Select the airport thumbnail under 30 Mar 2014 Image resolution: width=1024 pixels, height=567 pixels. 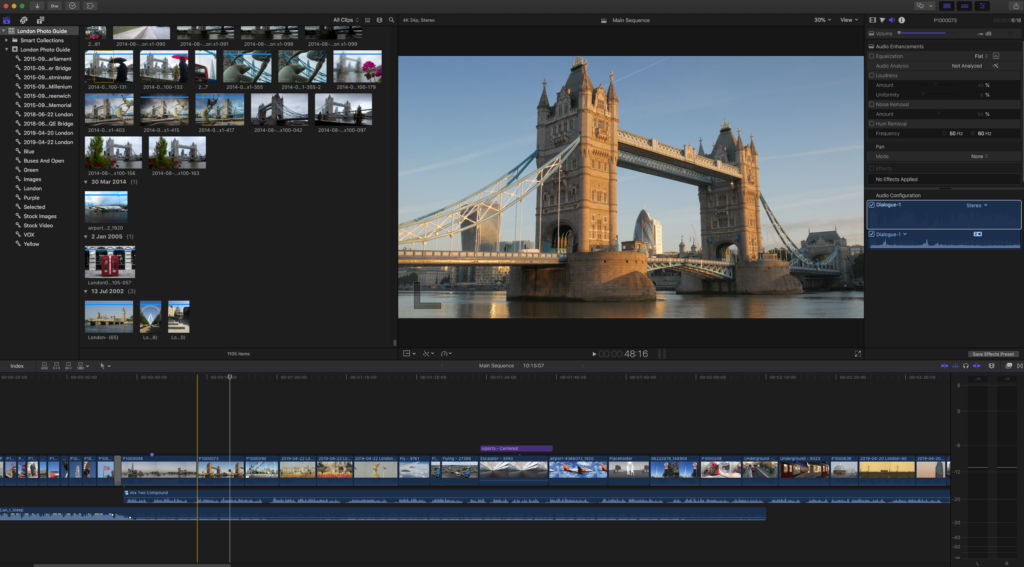tap(106, 208)
